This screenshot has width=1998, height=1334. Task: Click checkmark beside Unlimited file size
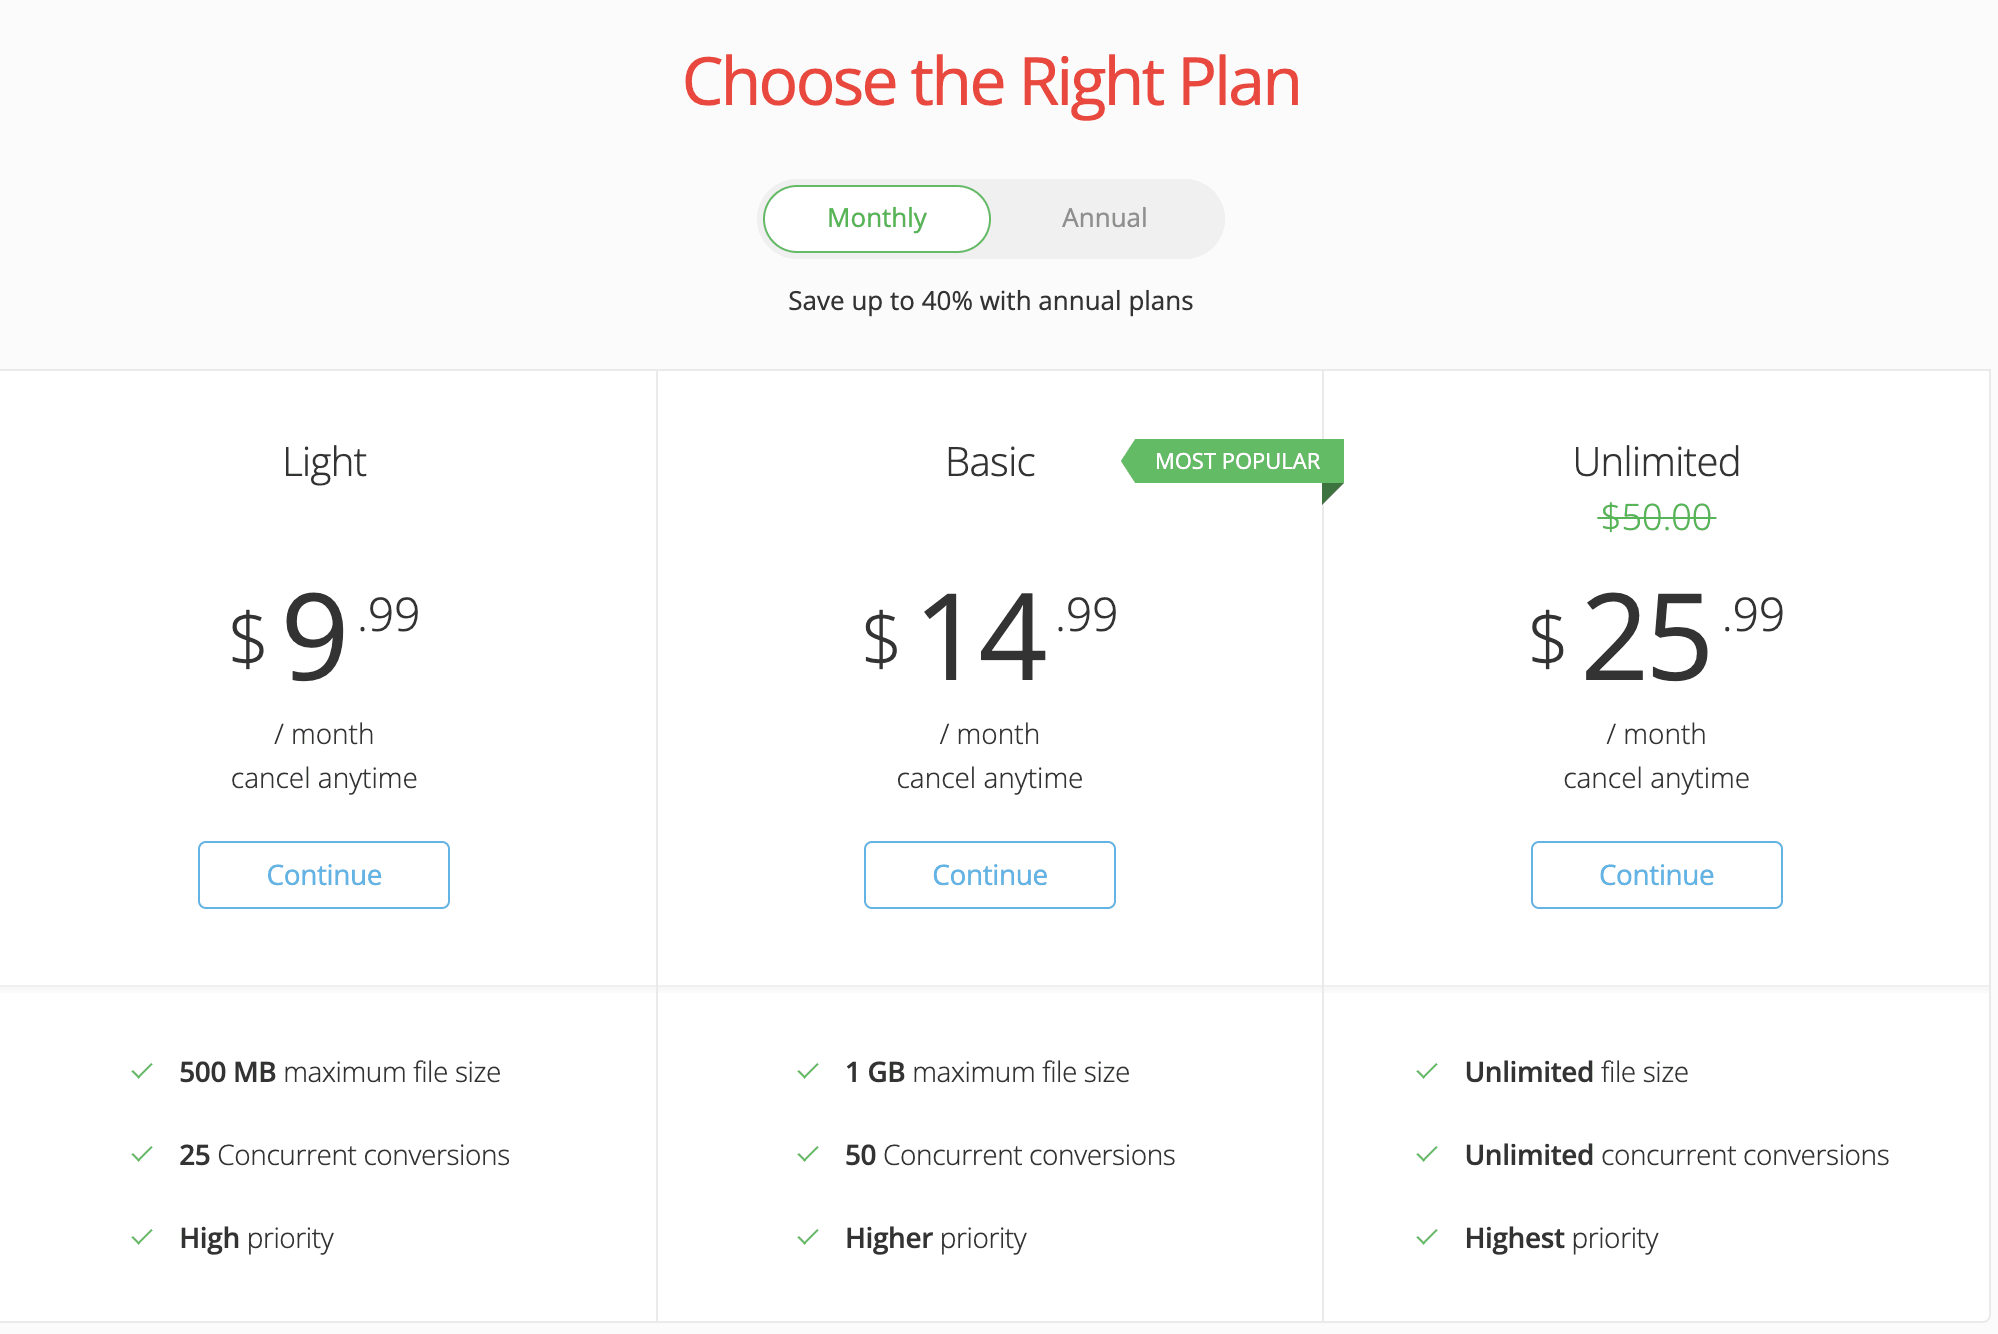[1427, 1071]
